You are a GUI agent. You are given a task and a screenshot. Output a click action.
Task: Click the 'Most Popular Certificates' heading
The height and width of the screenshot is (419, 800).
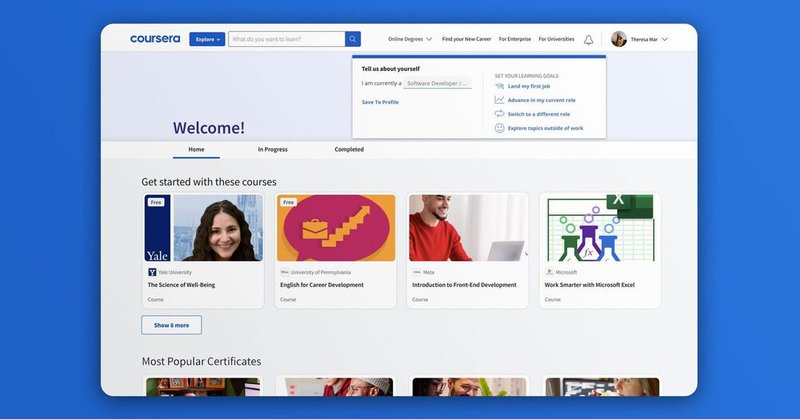click(x=202, y=361)
